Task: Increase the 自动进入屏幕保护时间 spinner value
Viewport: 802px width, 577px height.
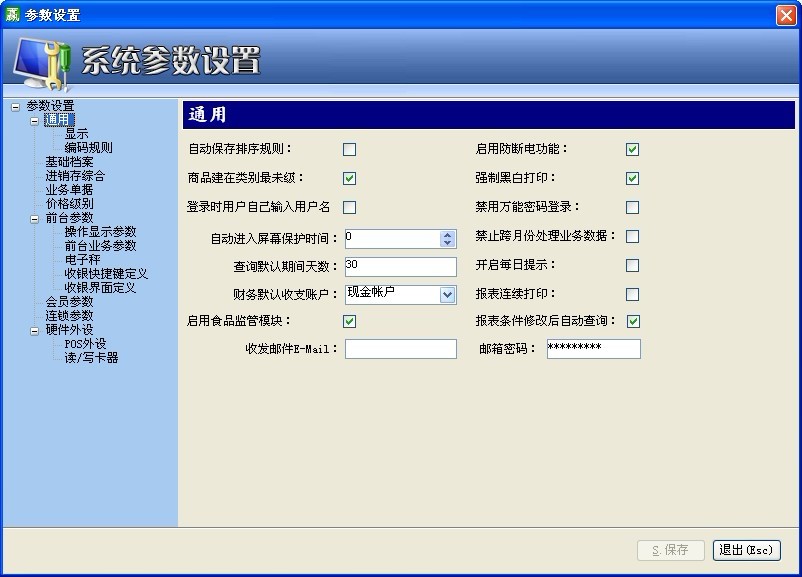Action: (x=447, y=234)
